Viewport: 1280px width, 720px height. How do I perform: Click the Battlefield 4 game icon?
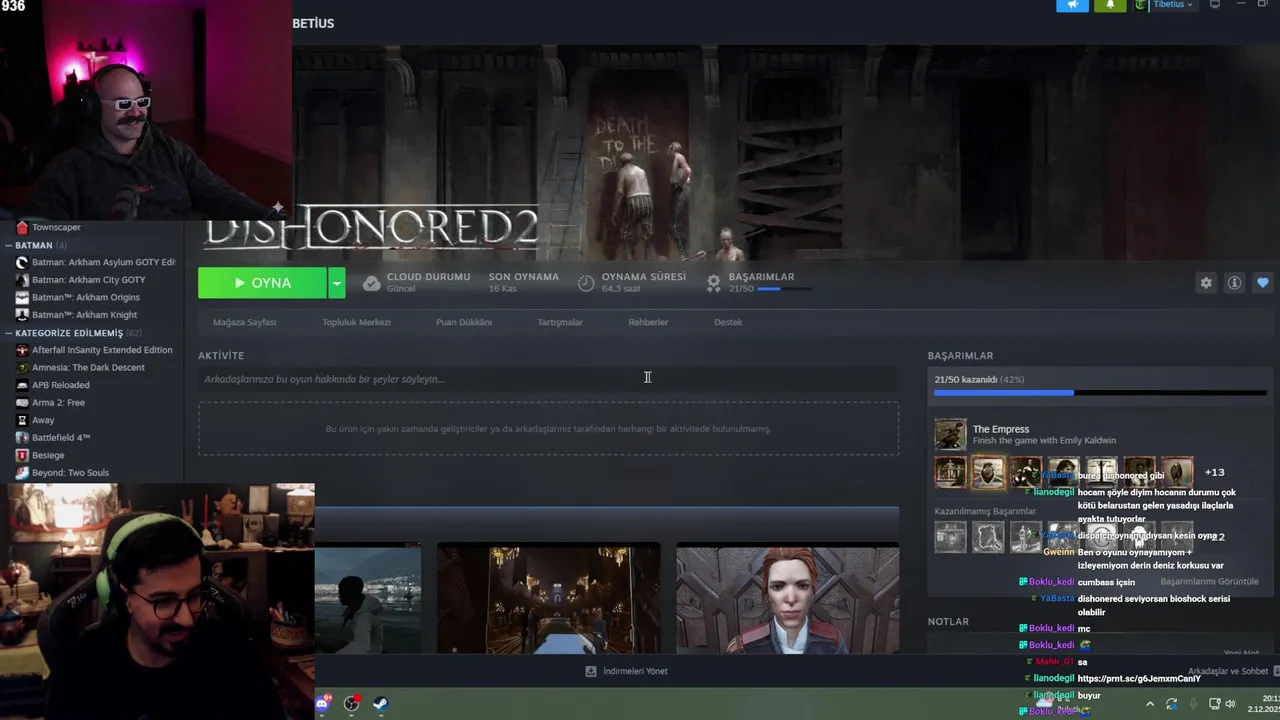click(x=22, y=437)
